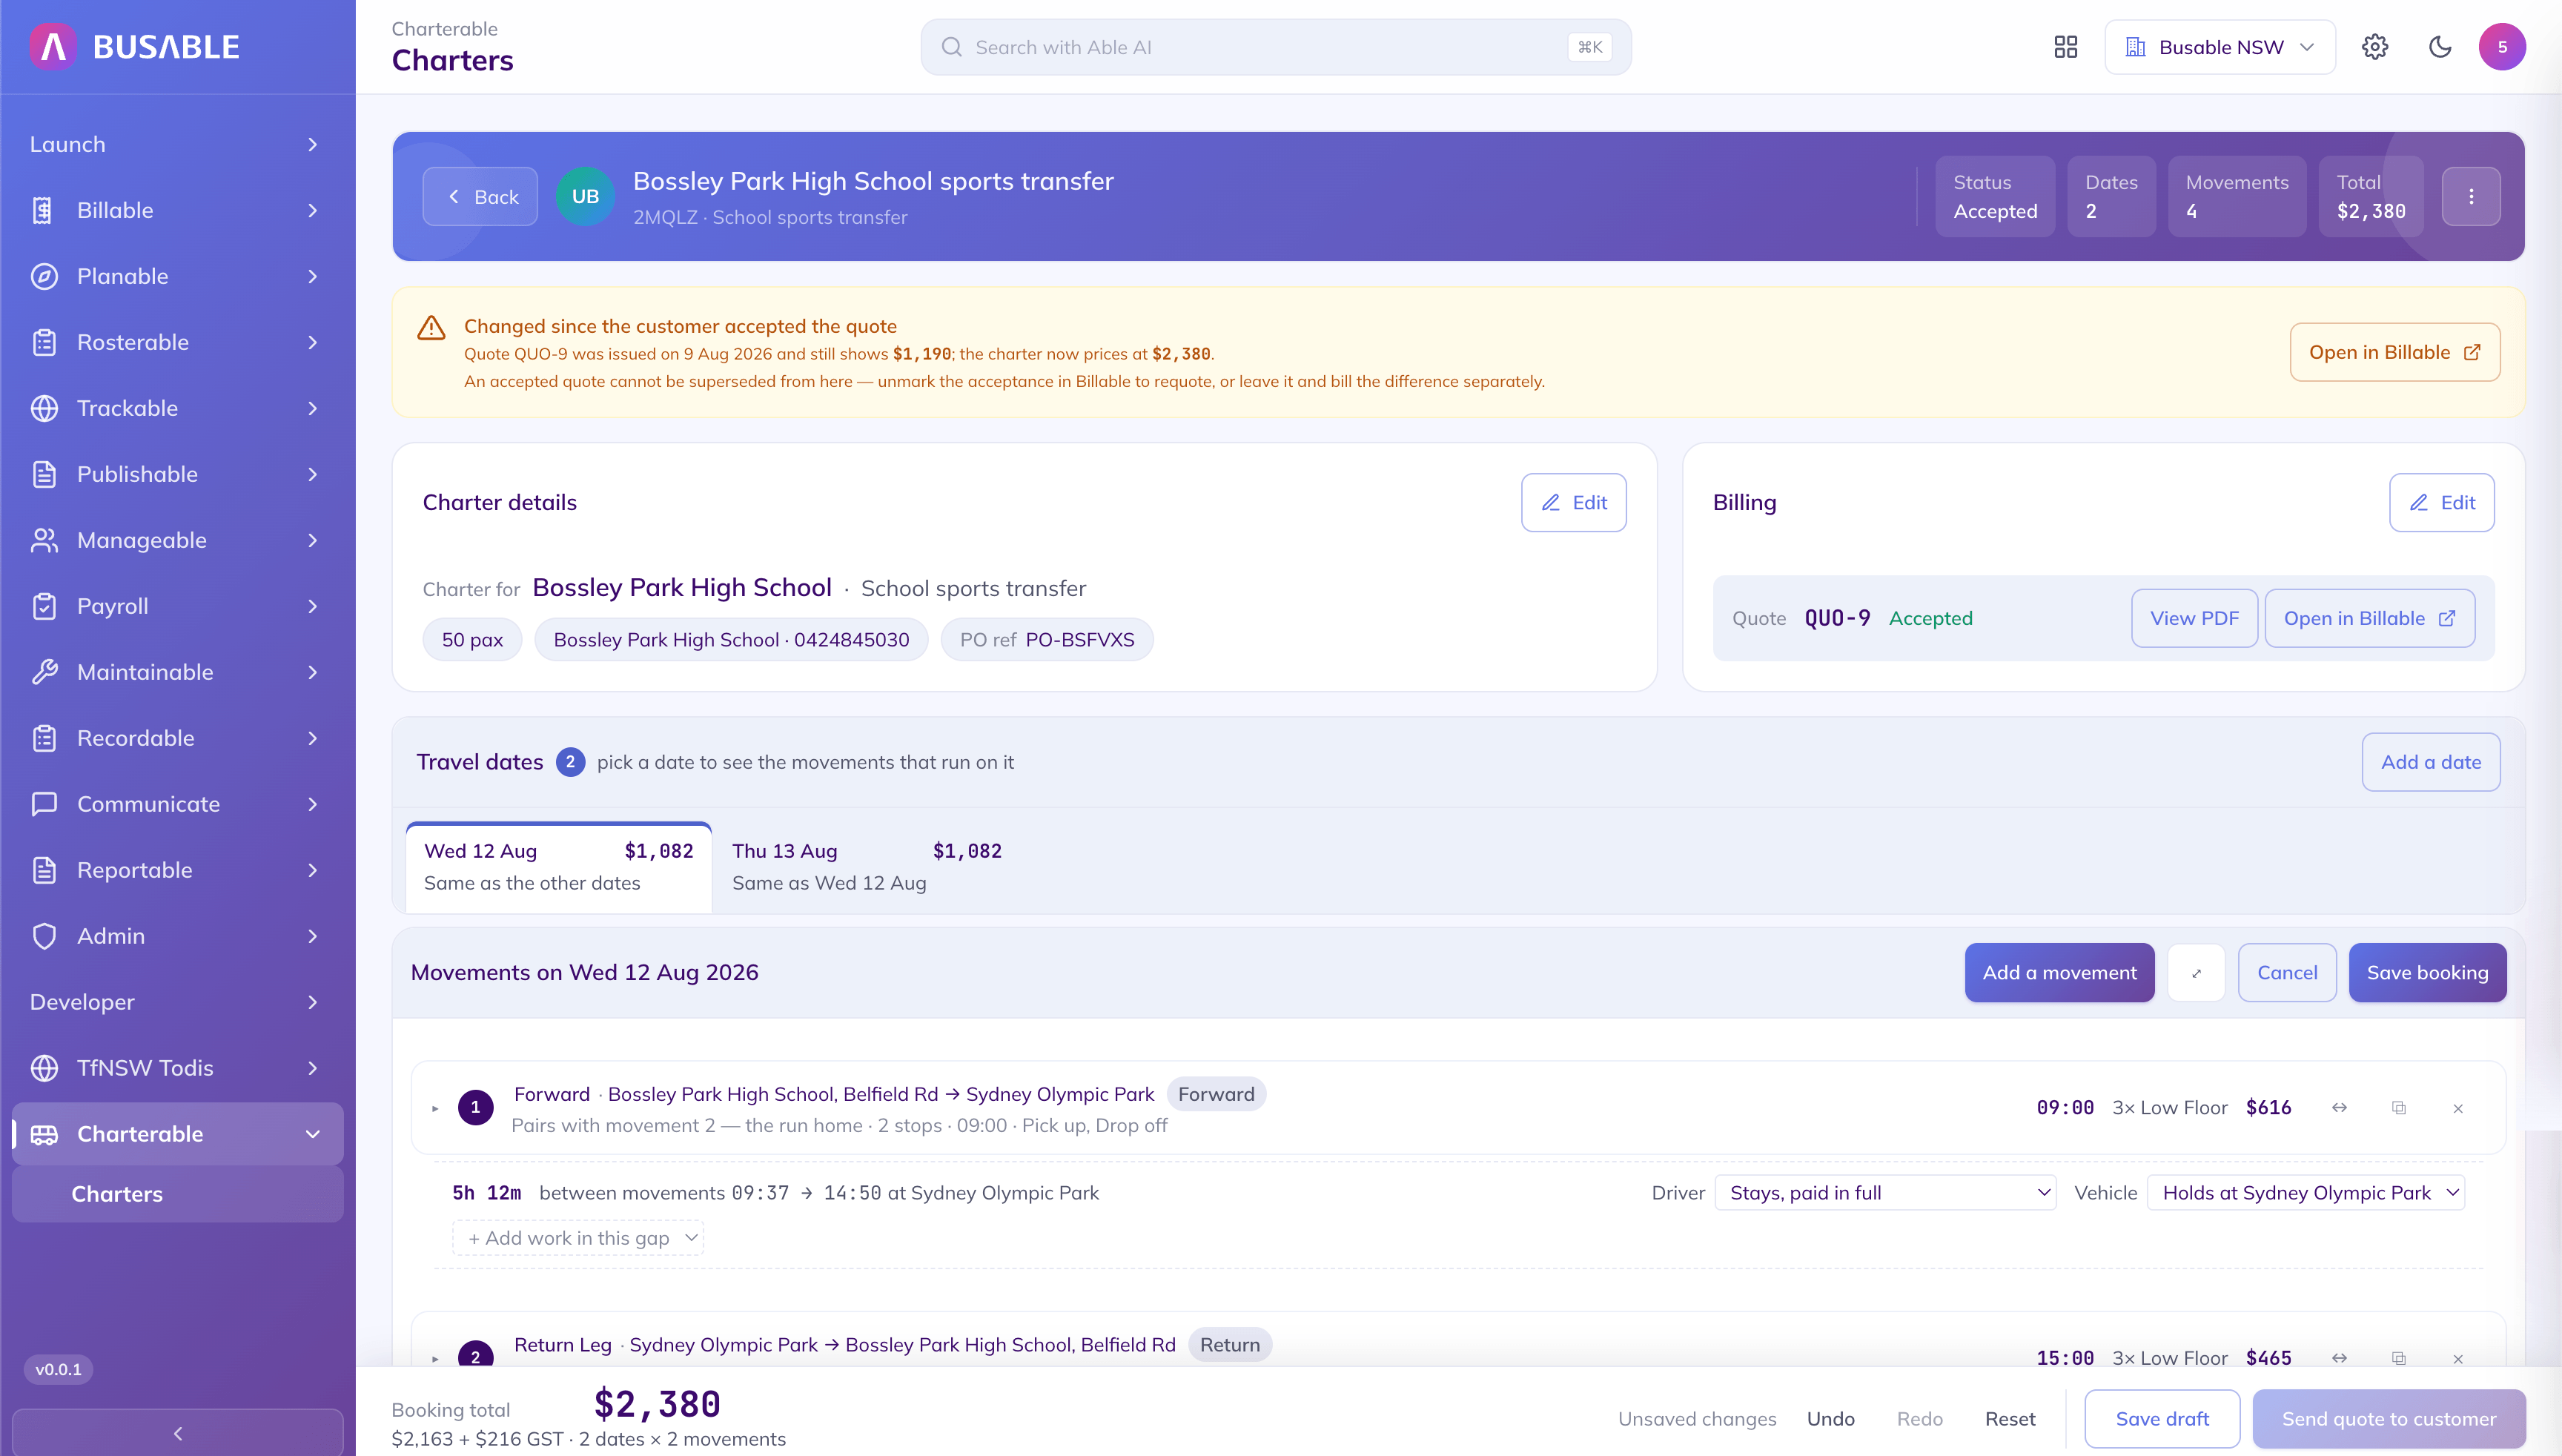View PDF for quote QUO-9
The image size is (2562, 1456).
click(2194, 618)
